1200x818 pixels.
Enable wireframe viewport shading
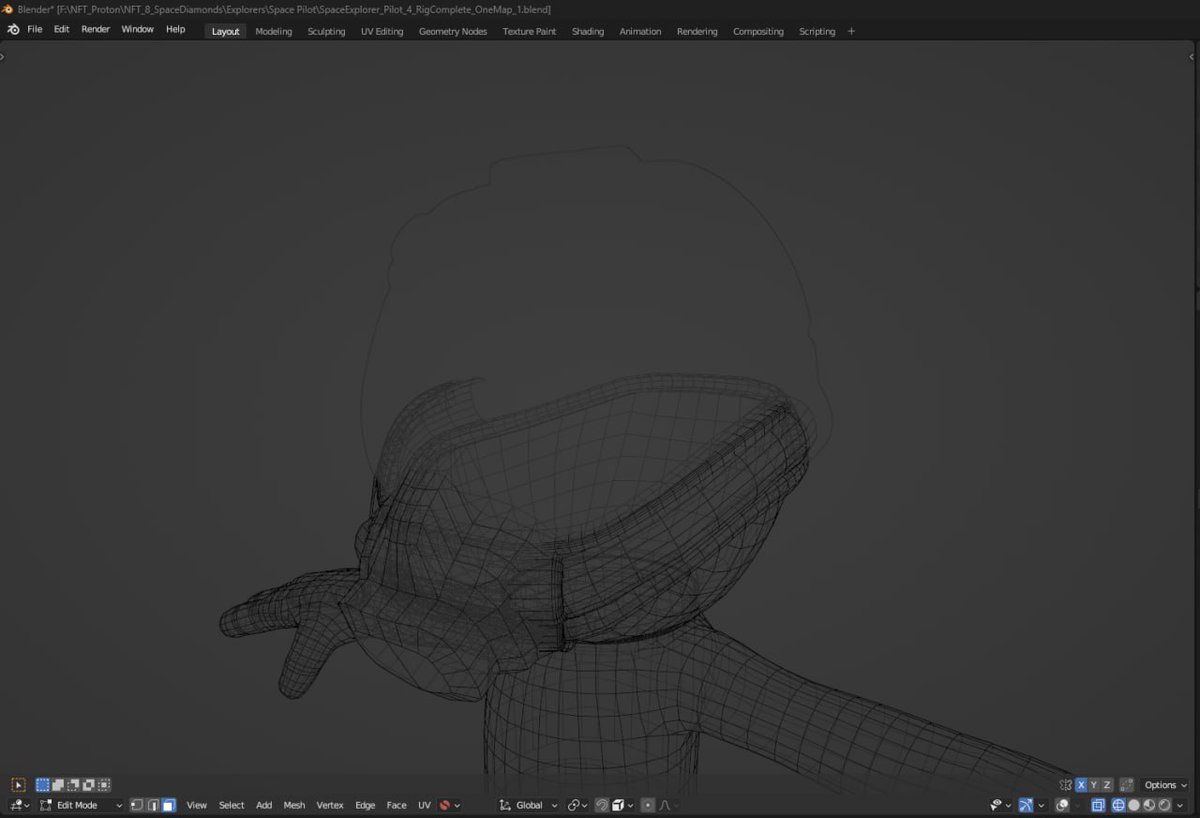pos(1119,805)
